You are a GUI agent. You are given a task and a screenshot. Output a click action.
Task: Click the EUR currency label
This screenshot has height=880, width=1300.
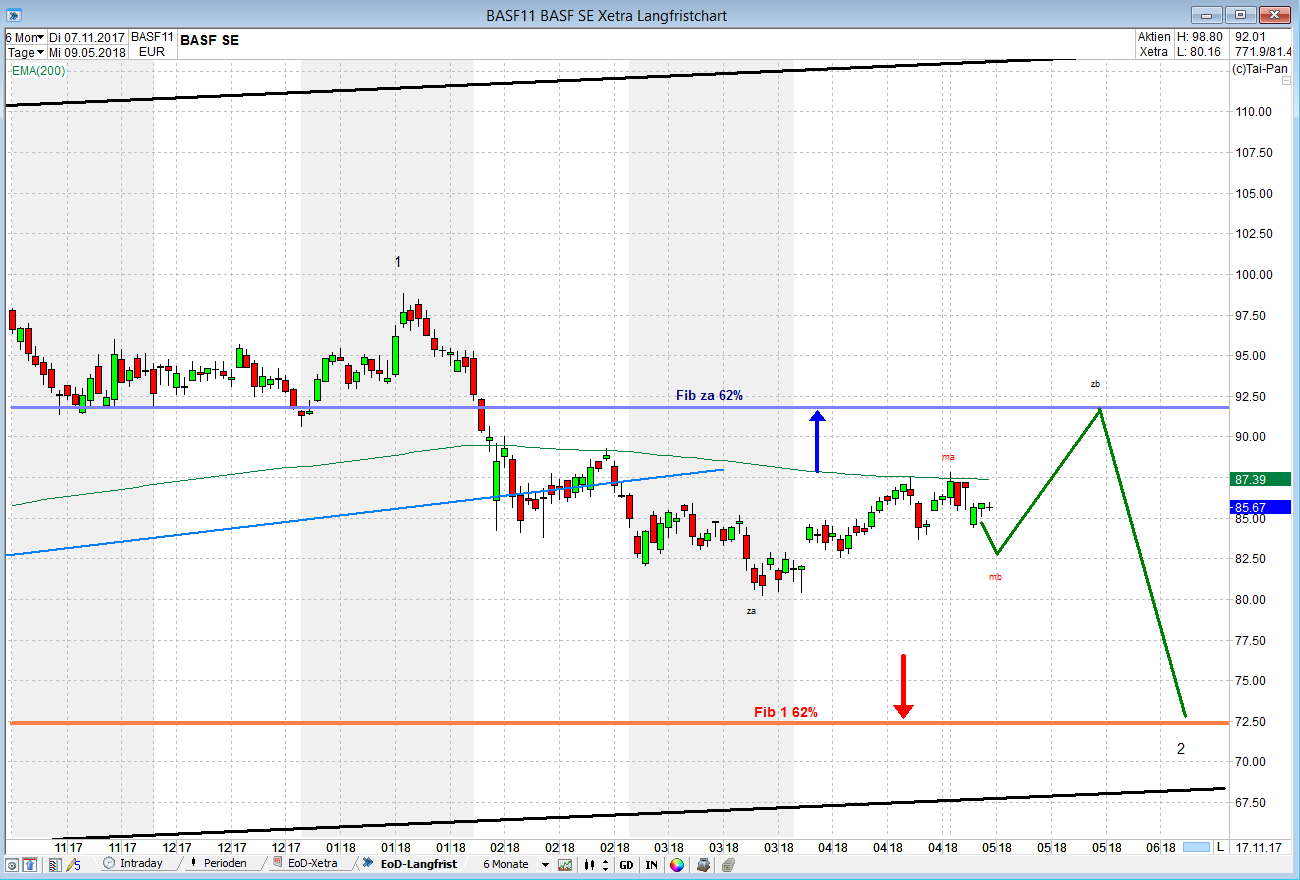click(x=153, y=52)
